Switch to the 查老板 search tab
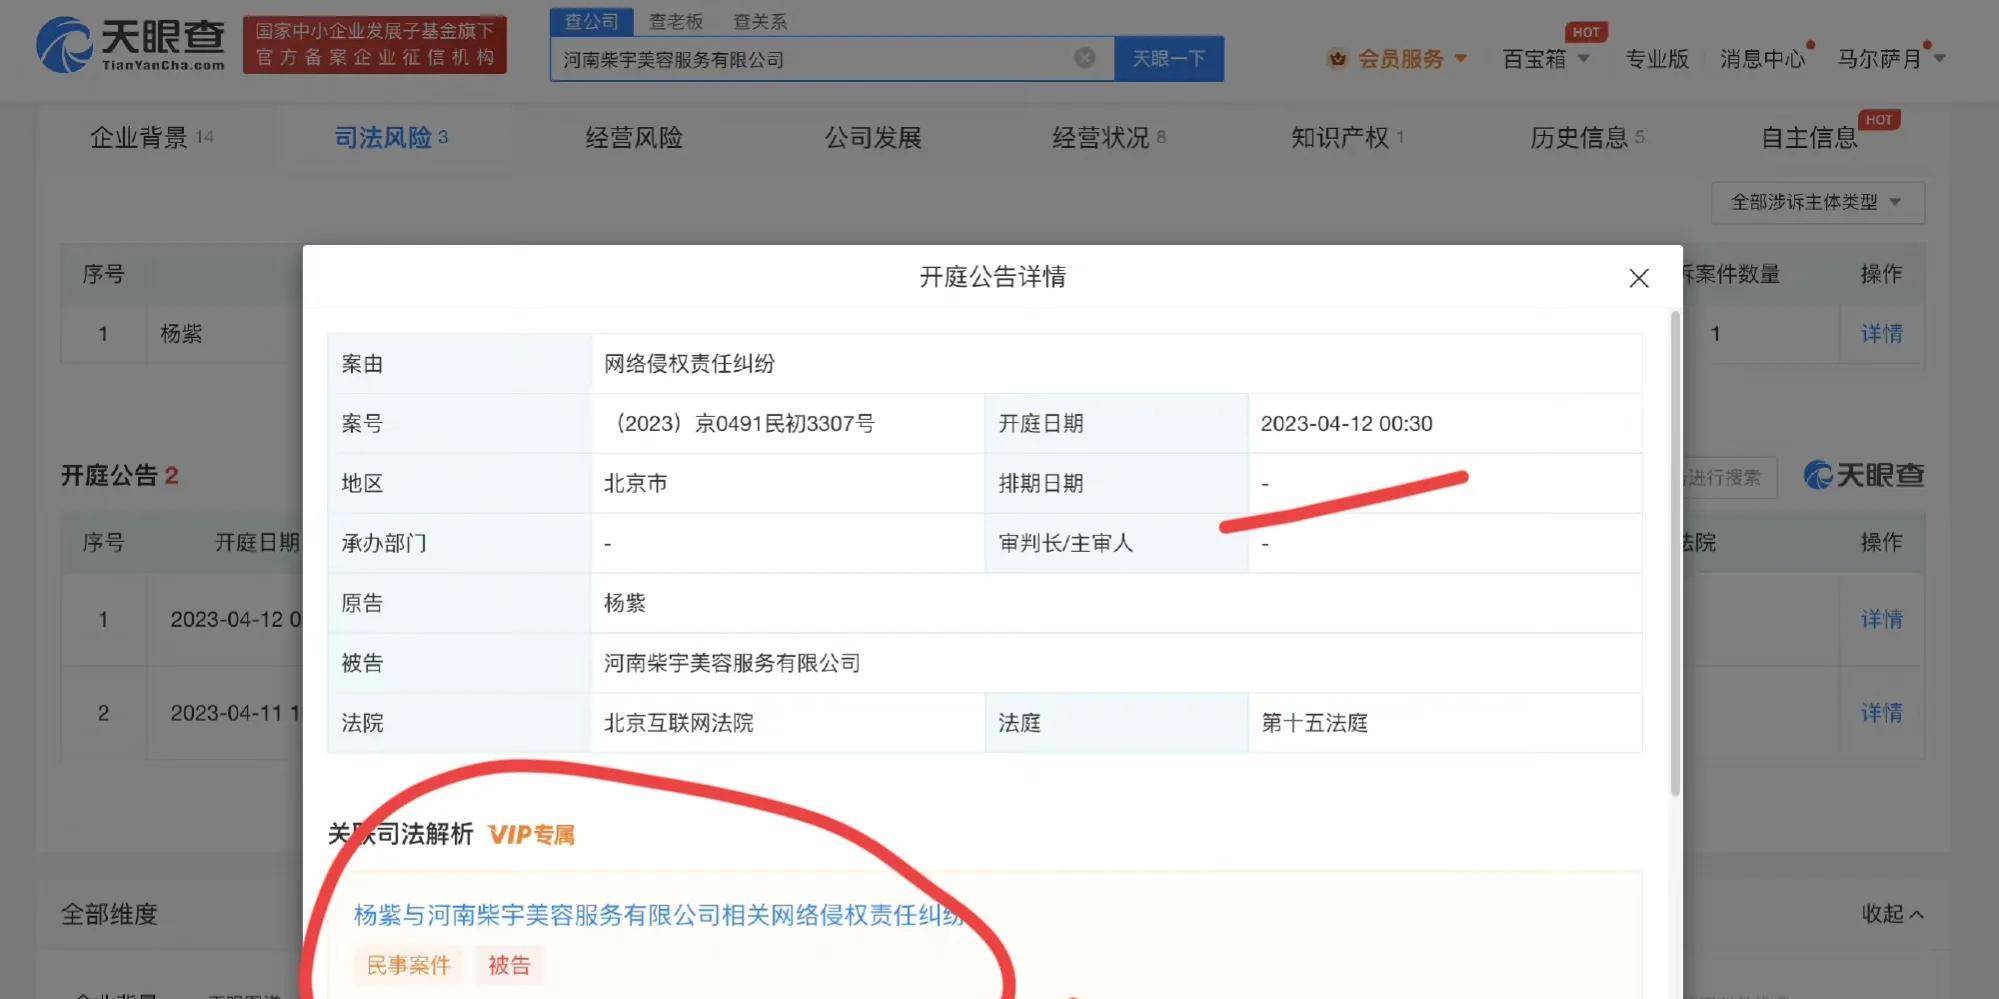Image resolution: width=1999 pixels, height=999 pixels. click(x=676, y=21)
